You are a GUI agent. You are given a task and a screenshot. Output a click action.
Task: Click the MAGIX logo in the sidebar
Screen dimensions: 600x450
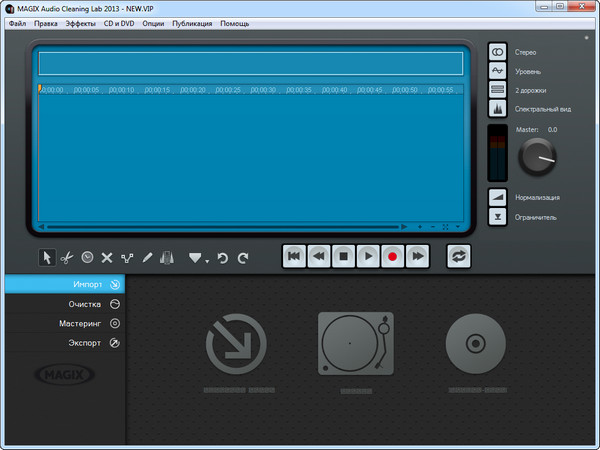[x=65, y=375]
